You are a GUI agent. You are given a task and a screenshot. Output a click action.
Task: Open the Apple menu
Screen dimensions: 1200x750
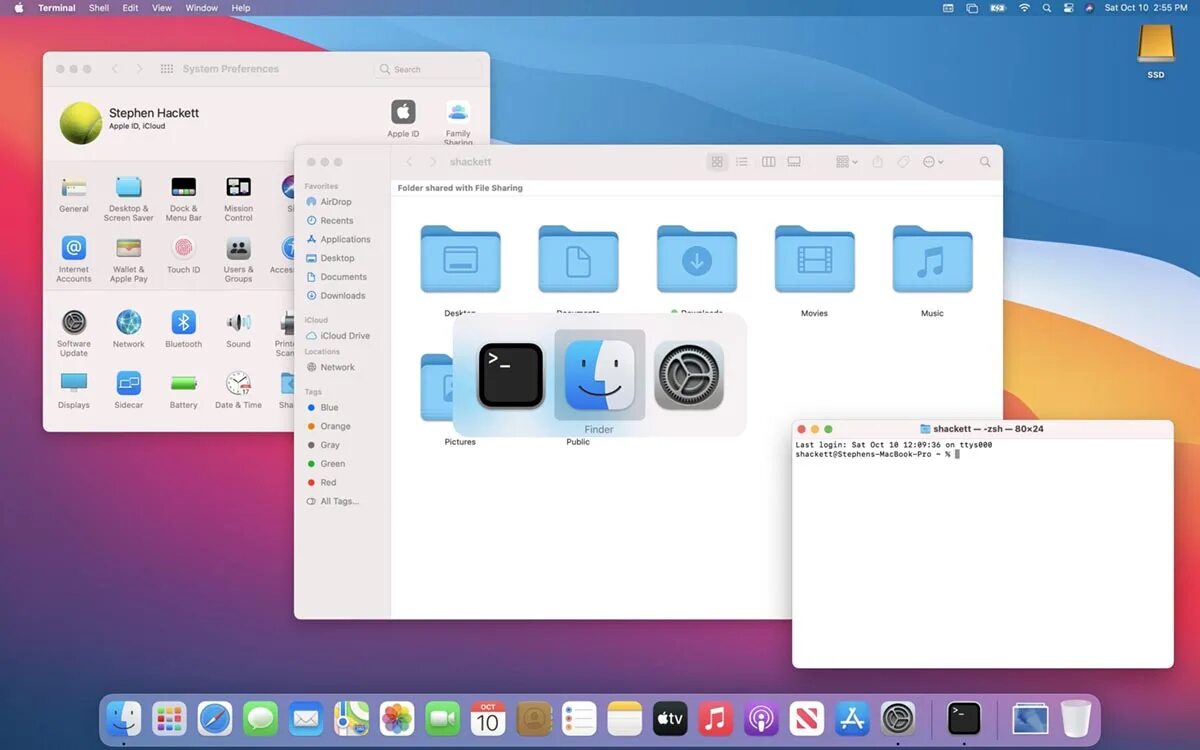click(x=18, y=8)
